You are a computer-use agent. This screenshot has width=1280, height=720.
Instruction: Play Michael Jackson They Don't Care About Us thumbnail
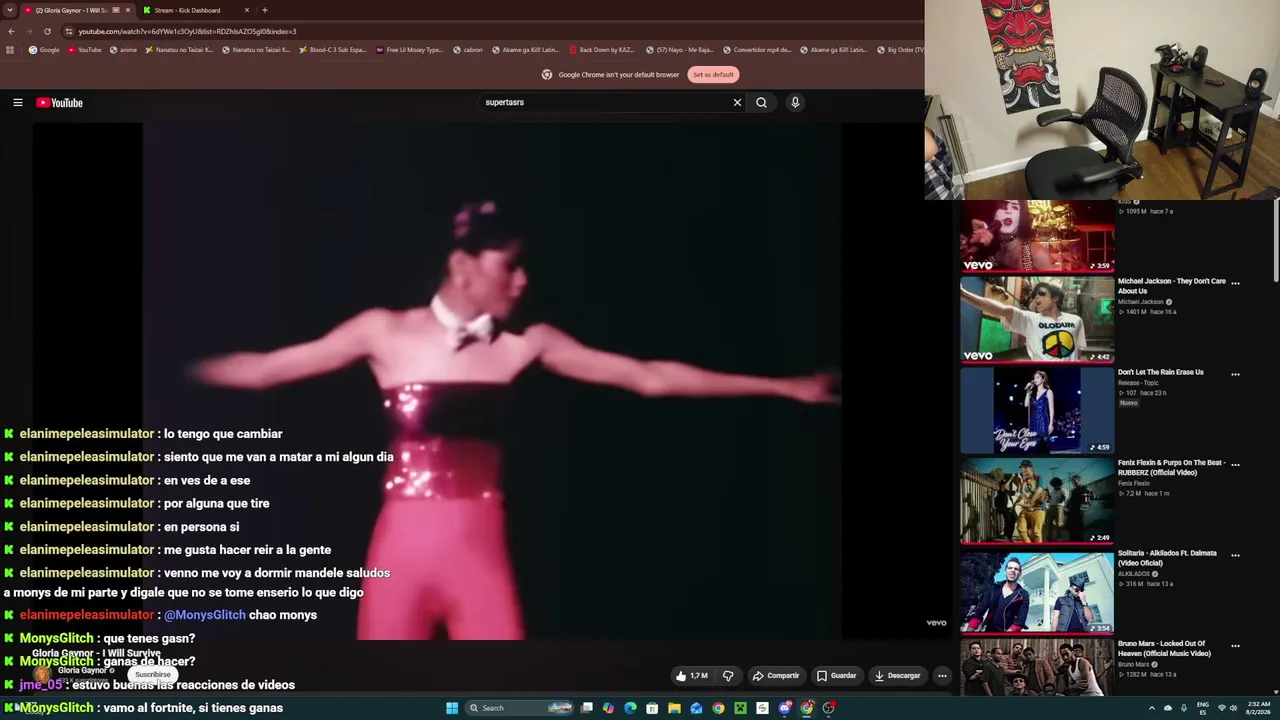click(1037, 319)
